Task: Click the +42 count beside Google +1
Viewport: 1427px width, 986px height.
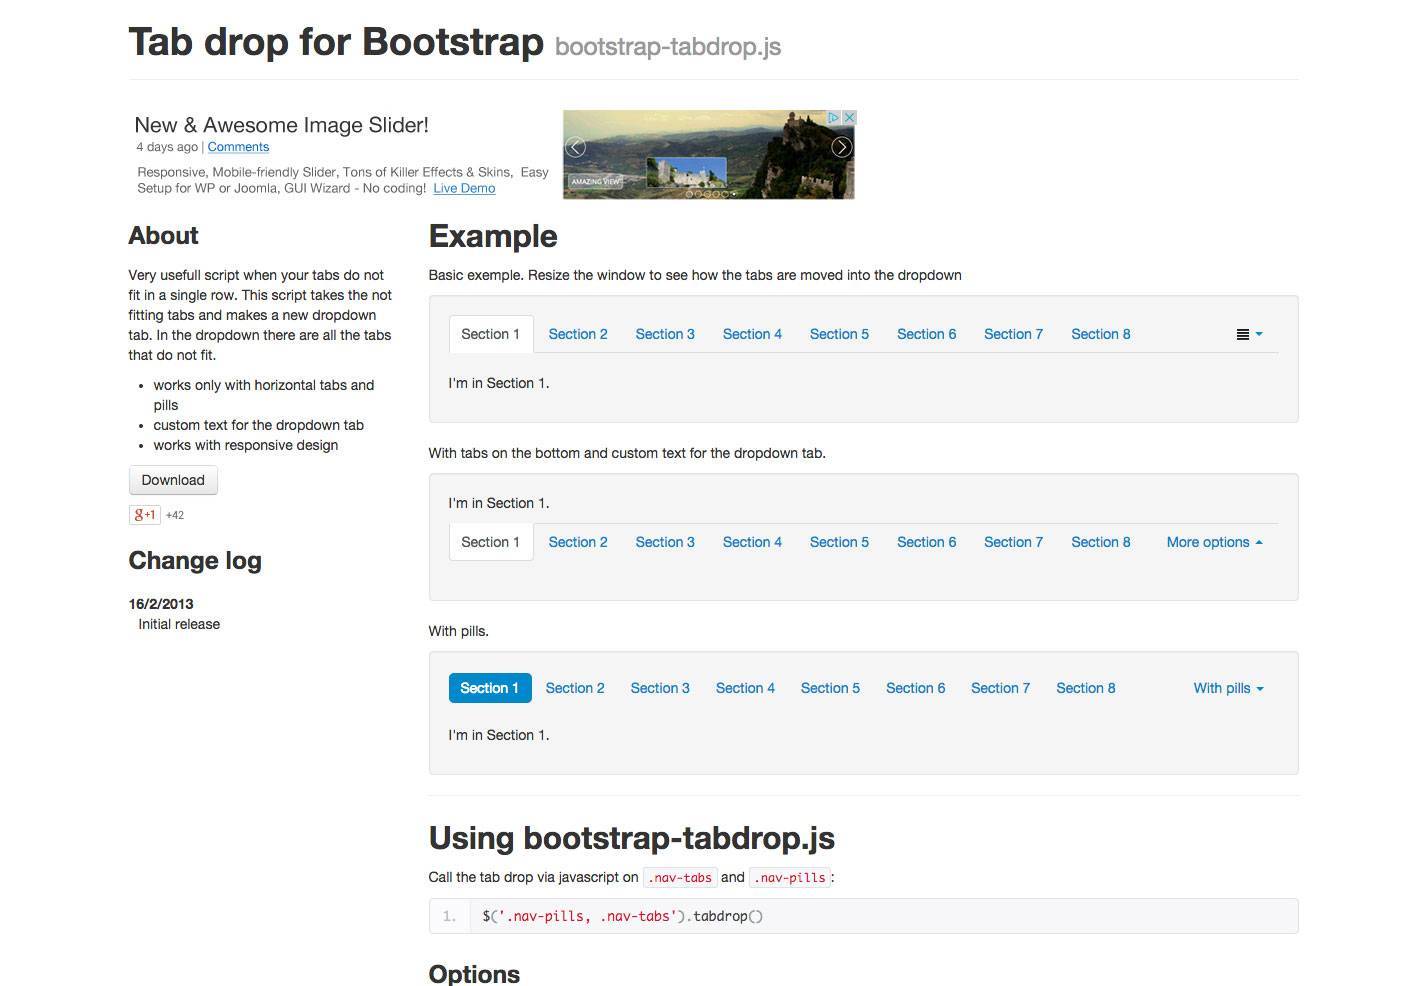Action: click(175, 515)
